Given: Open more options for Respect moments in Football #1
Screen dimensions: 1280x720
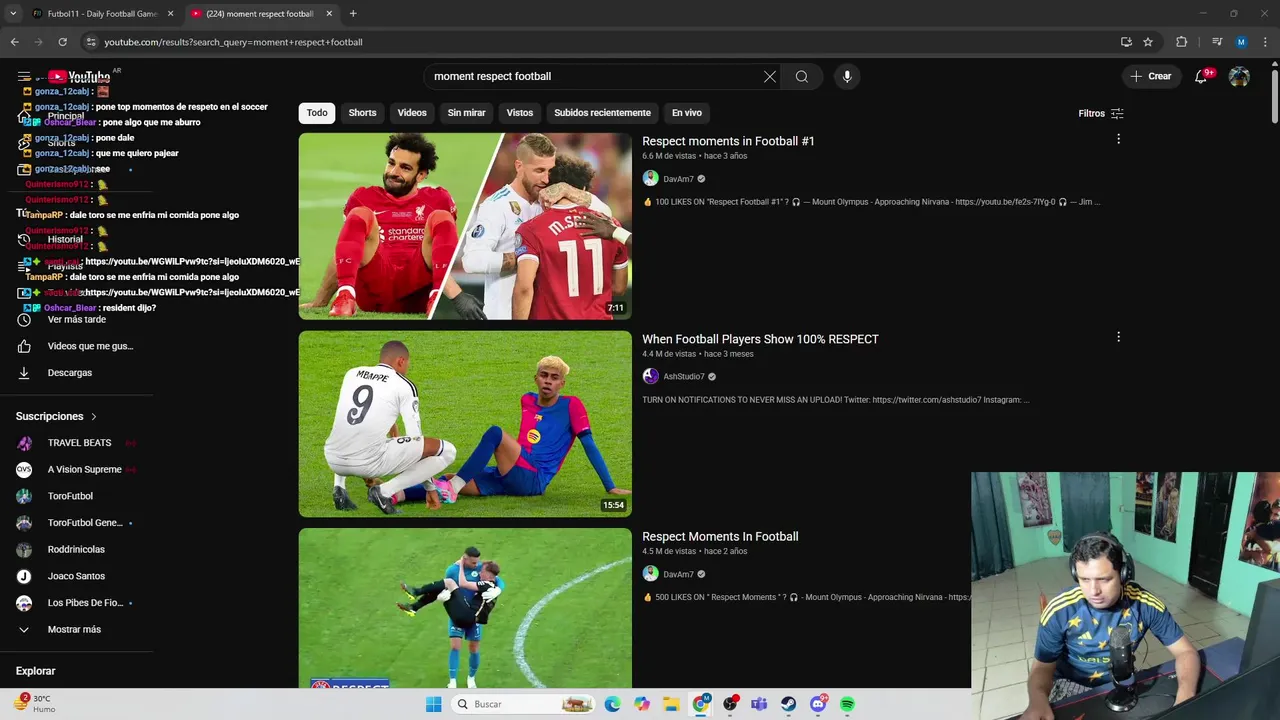Looking at the screenshot, I should tap(1118, 139).
